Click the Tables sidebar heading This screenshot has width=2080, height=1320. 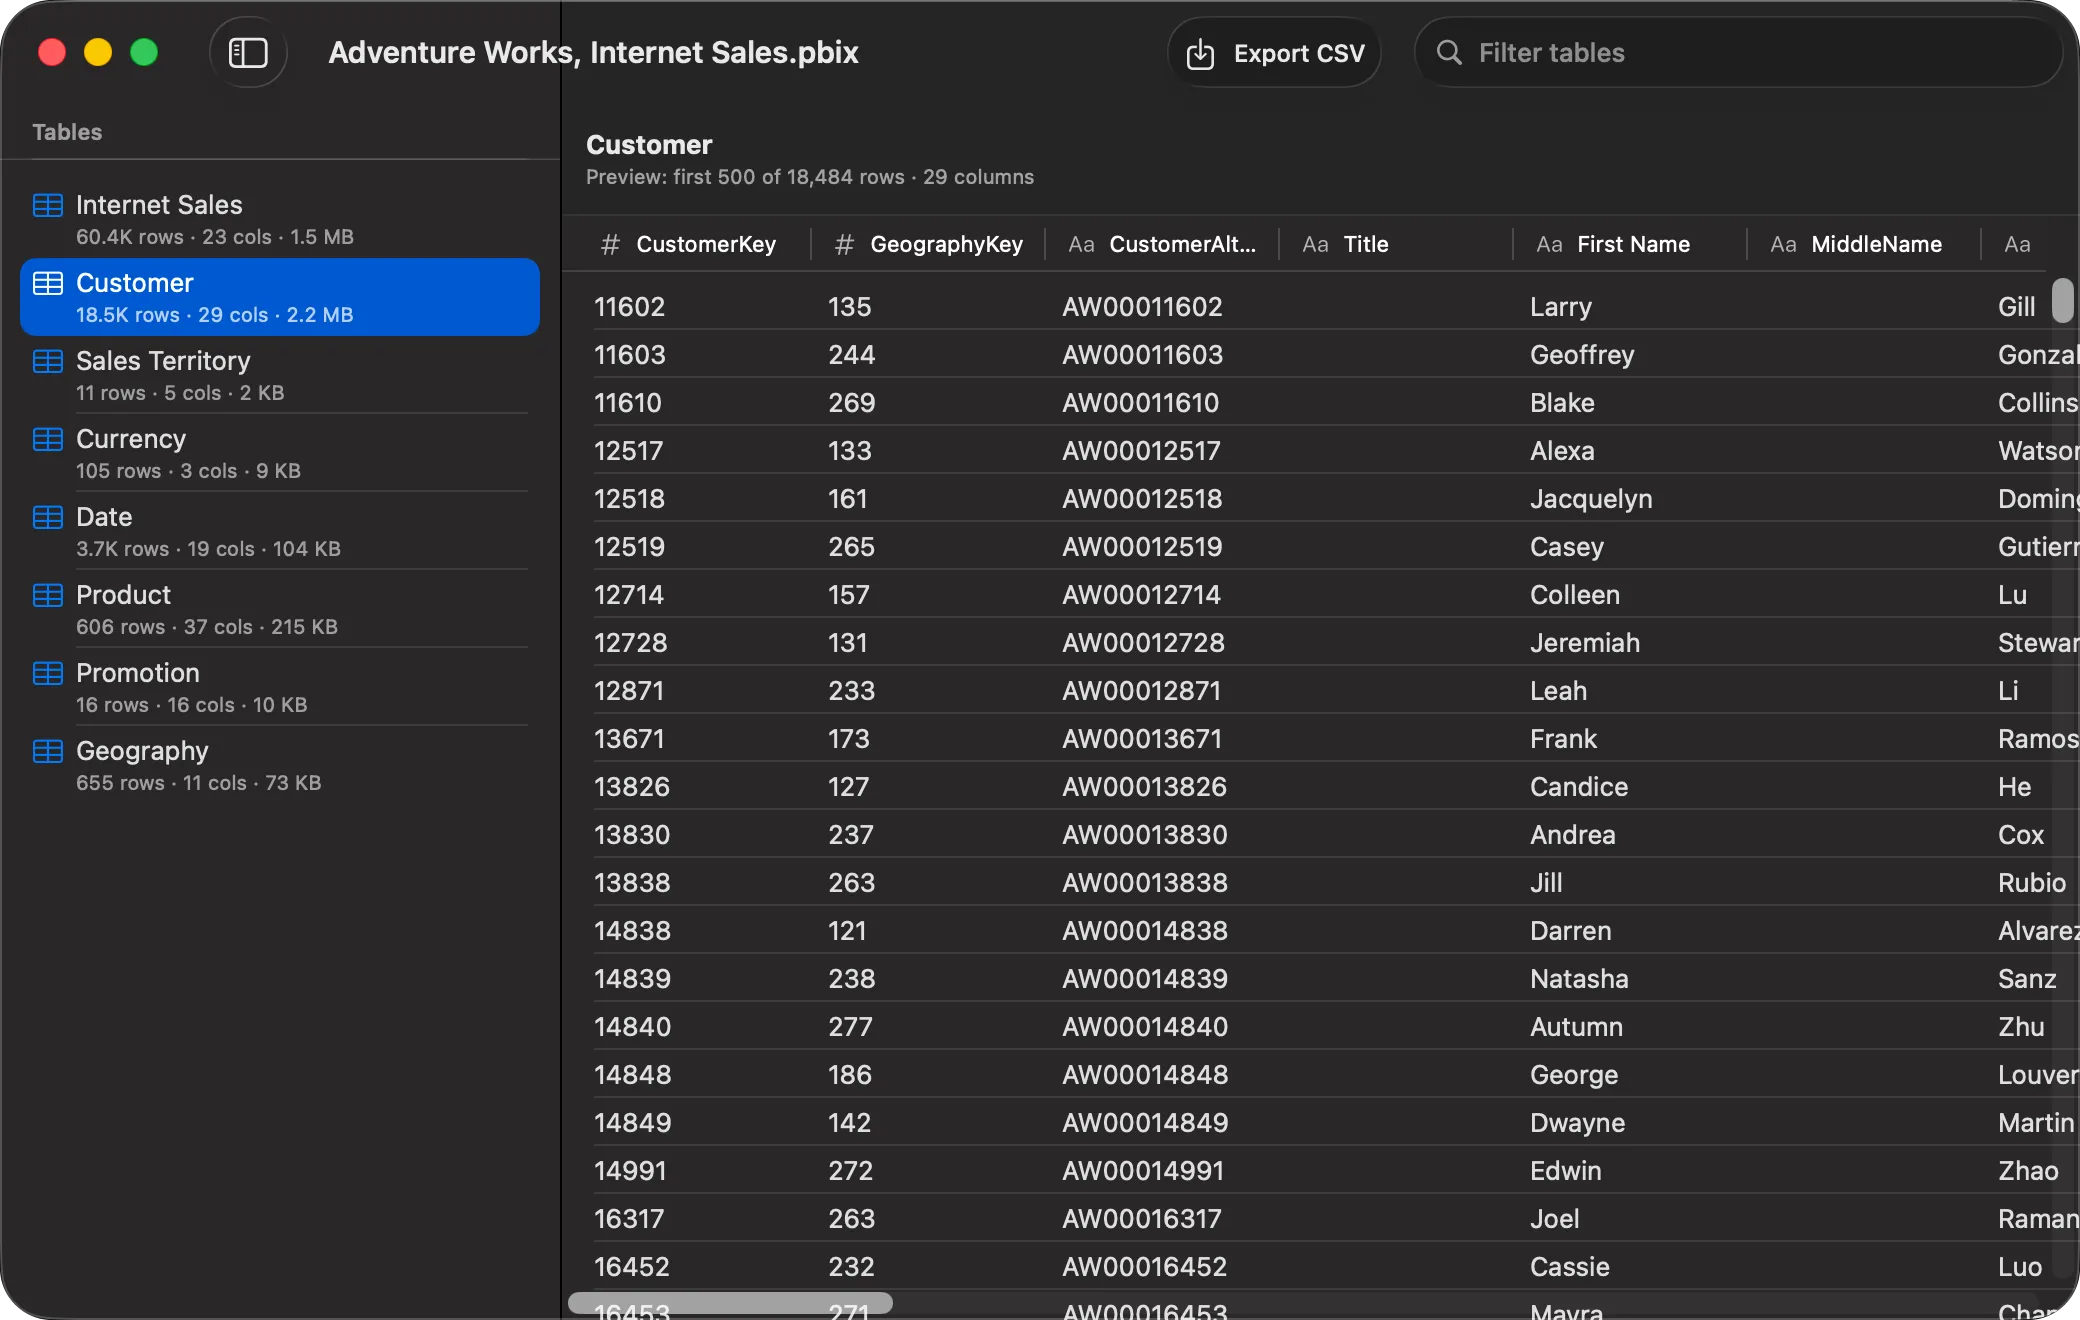click(x=67, y=132)
